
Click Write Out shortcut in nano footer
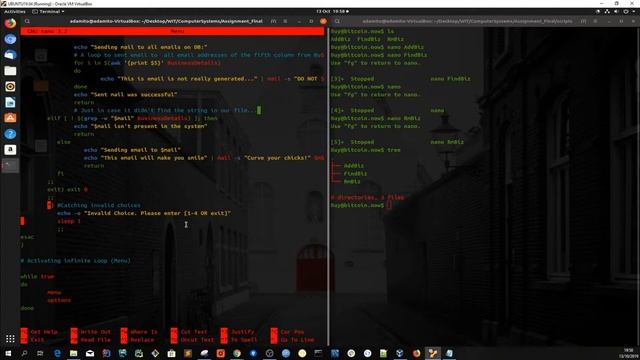pos(91,332)
